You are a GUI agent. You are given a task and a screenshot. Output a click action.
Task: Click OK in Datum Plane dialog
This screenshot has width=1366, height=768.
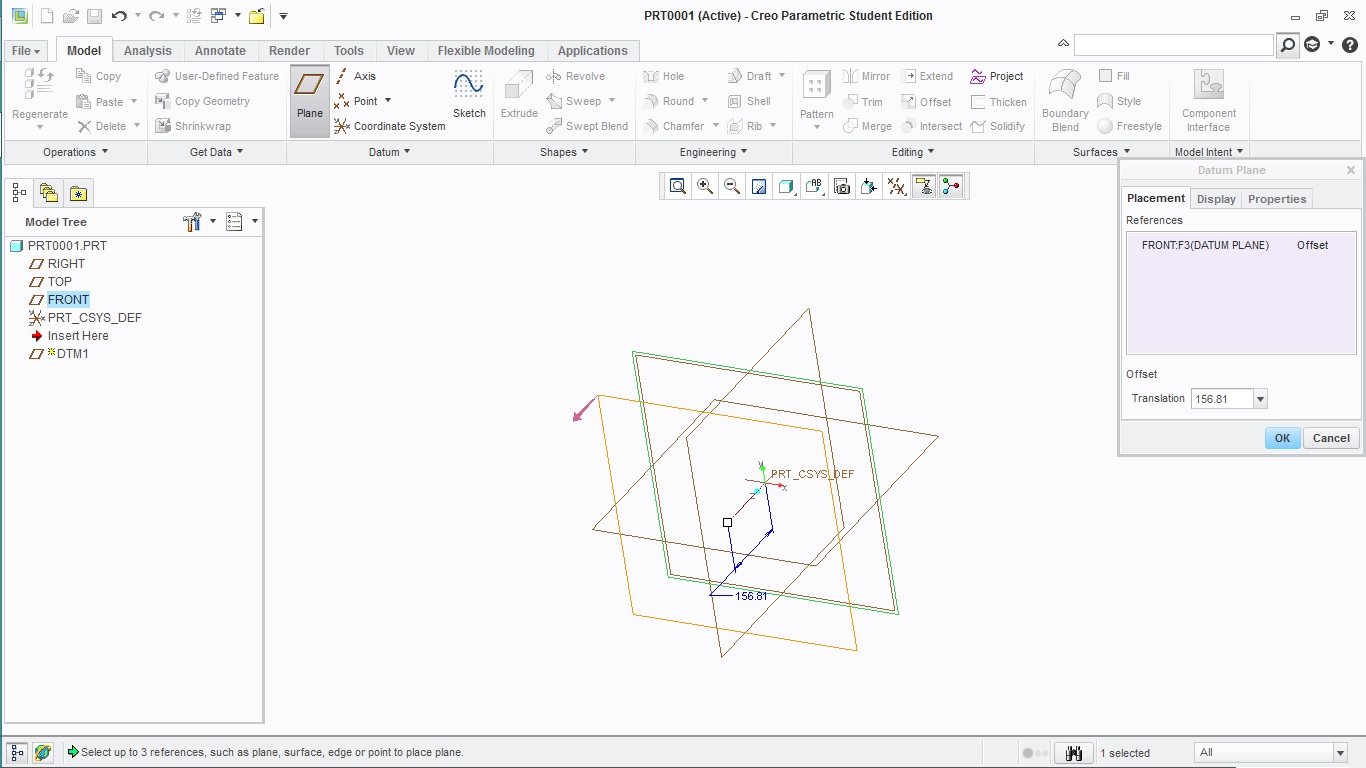pos(1282,438)
